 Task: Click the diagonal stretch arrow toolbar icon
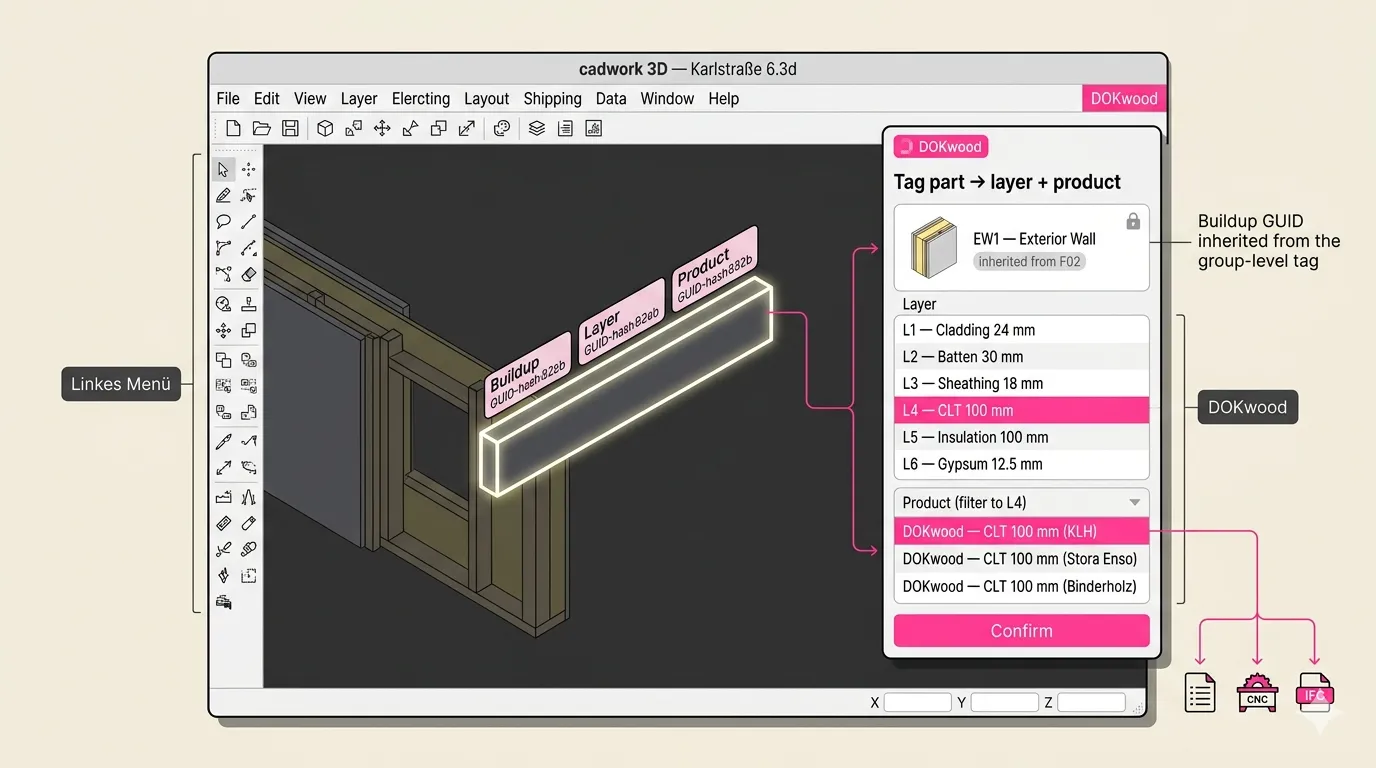click(x=467, y=128)
